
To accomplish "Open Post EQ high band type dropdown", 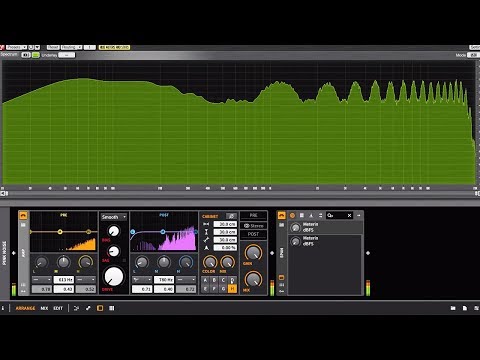I will tap(186, 279).
